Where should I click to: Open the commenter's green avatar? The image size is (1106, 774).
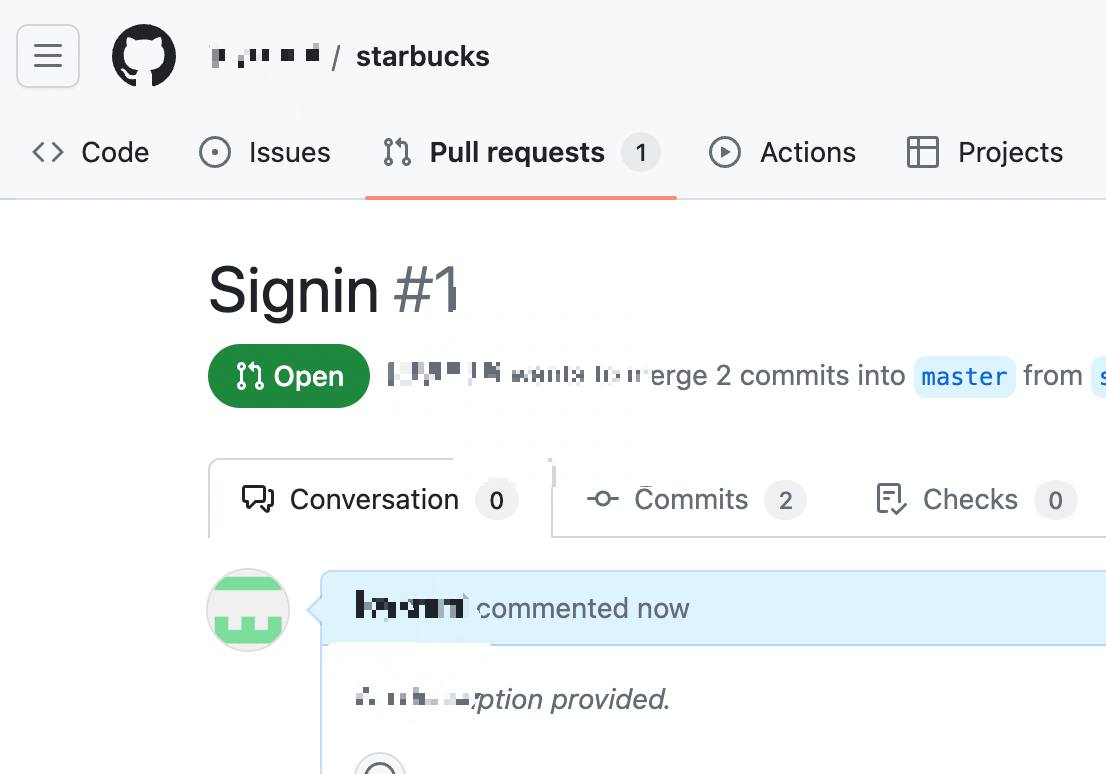248,610
